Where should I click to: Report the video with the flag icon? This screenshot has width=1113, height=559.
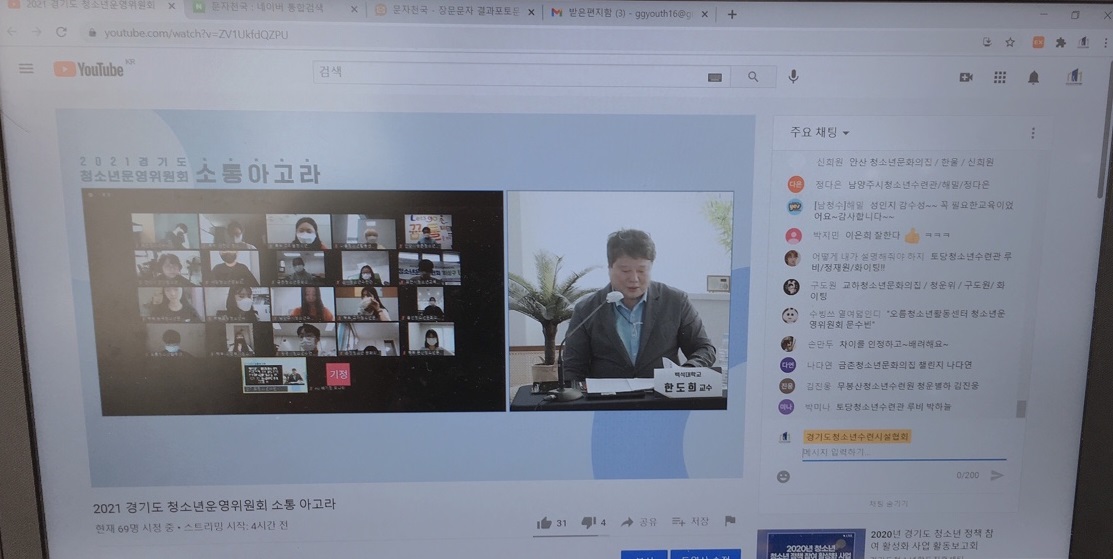[730, 521]
